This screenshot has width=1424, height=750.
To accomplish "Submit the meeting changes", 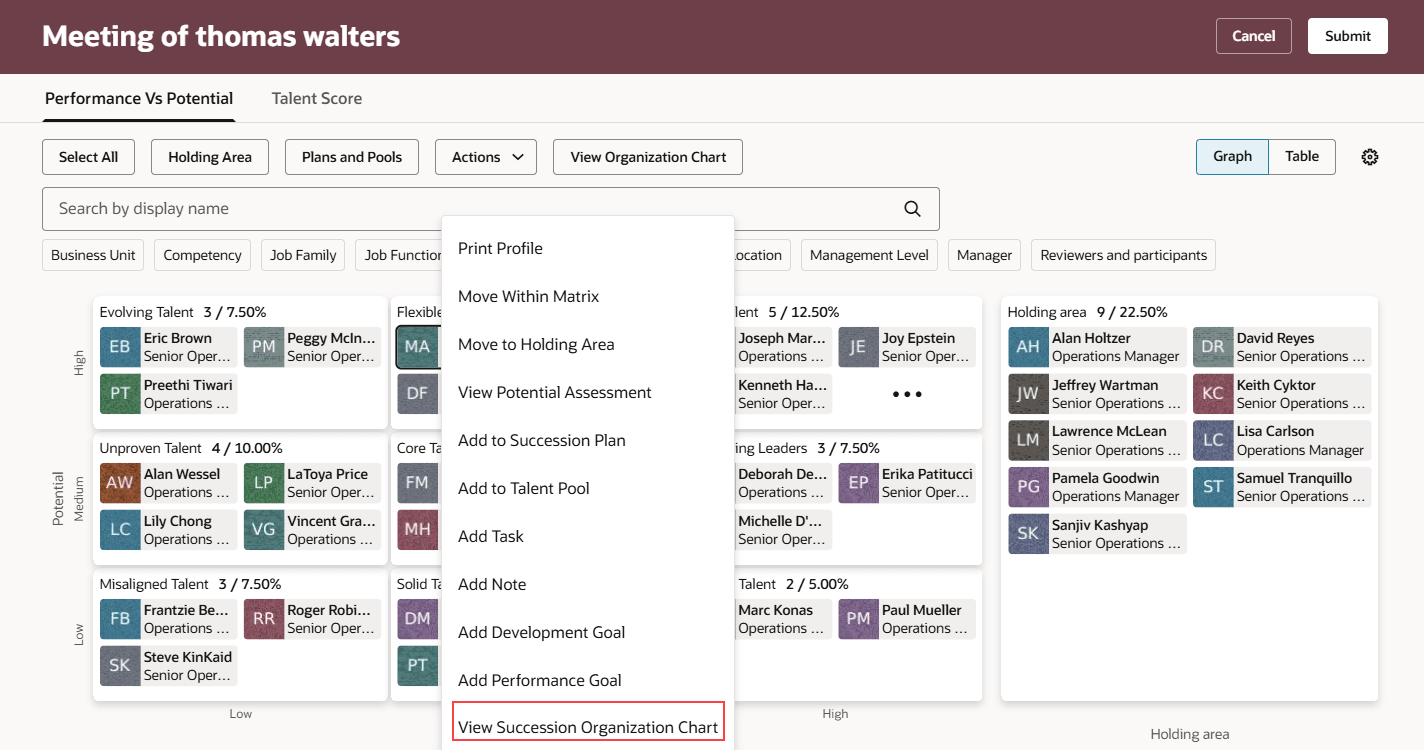I will (1347, 35).
